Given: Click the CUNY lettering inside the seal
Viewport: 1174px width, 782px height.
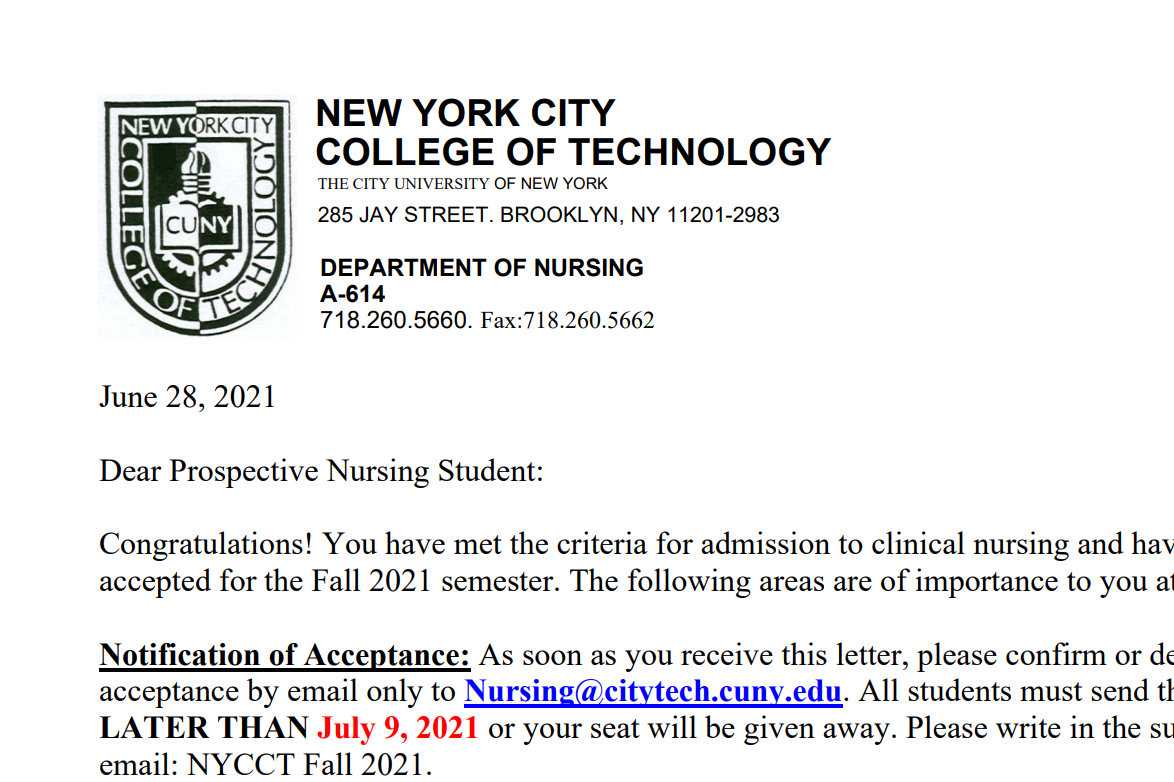Looking at the screenshot, I should (198, 225).
